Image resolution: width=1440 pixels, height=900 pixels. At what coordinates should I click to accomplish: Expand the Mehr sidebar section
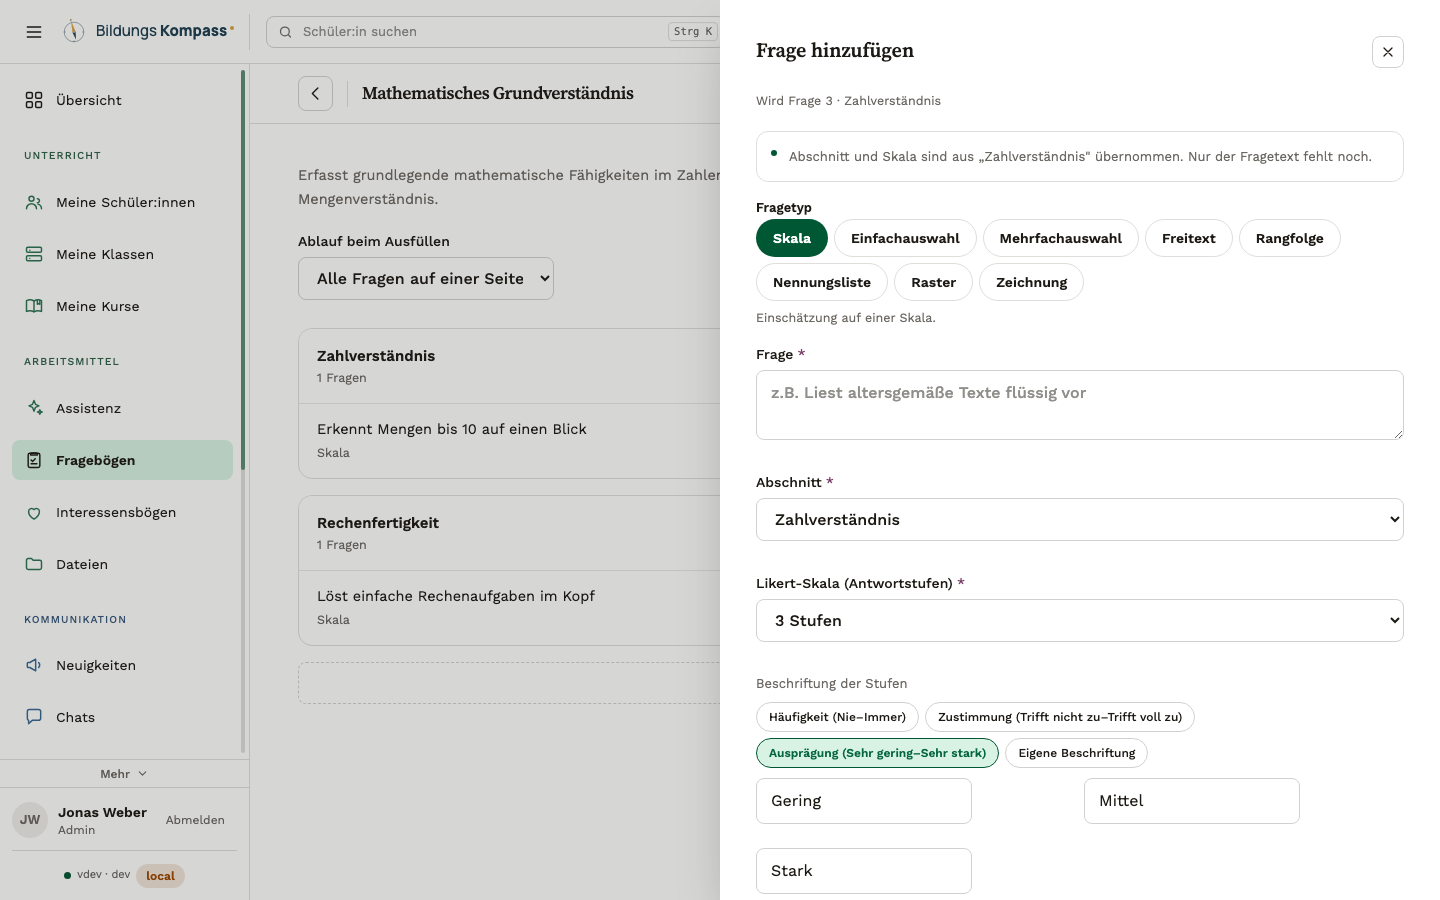[x=124, y=774]
